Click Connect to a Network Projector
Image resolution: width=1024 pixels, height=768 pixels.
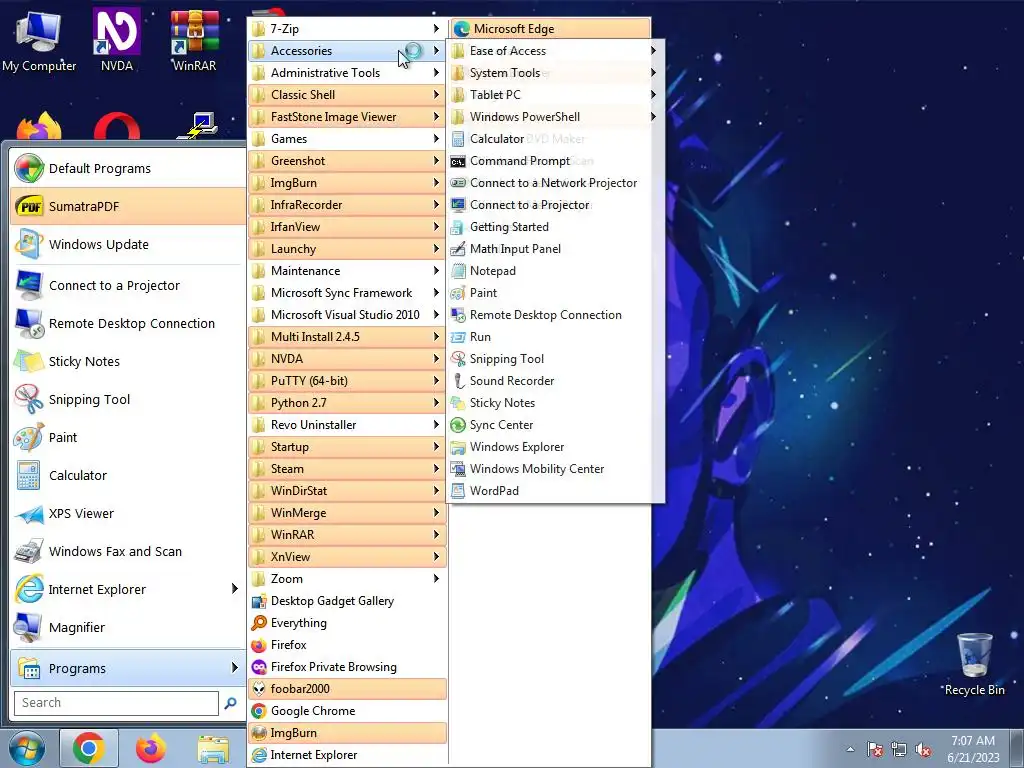point(555,183)
